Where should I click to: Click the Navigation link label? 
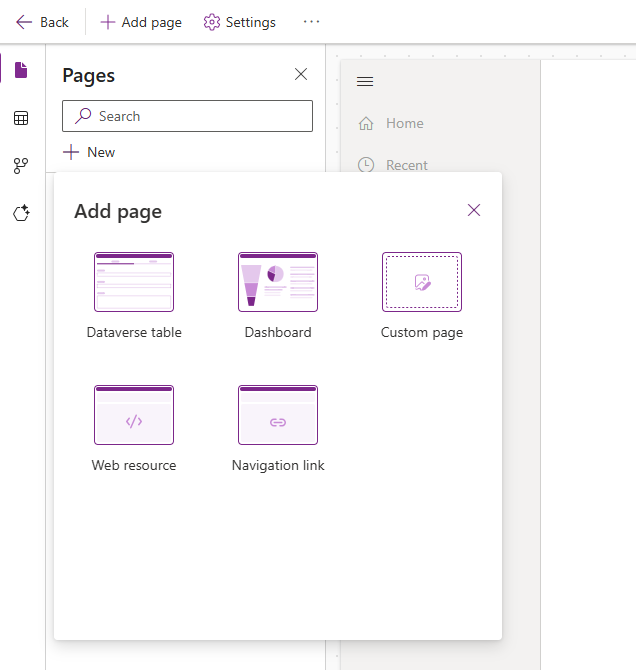click(x=278, y=465)
